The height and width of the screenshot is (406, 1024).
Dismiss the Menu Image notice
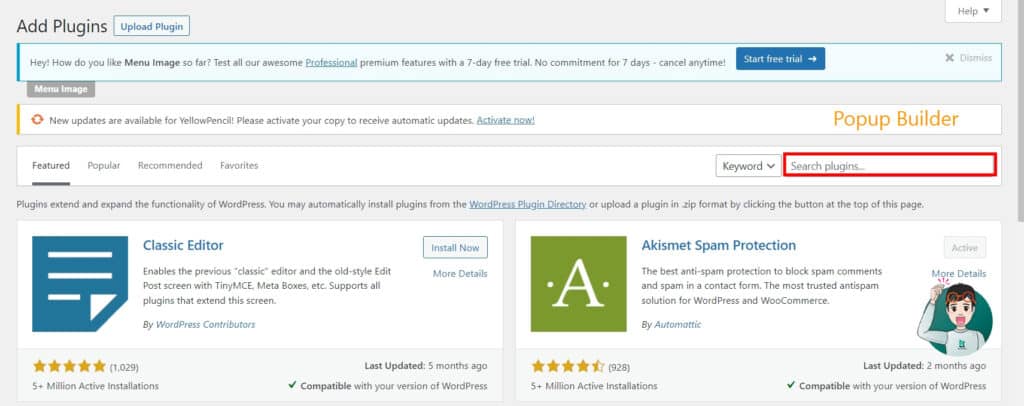968,58
